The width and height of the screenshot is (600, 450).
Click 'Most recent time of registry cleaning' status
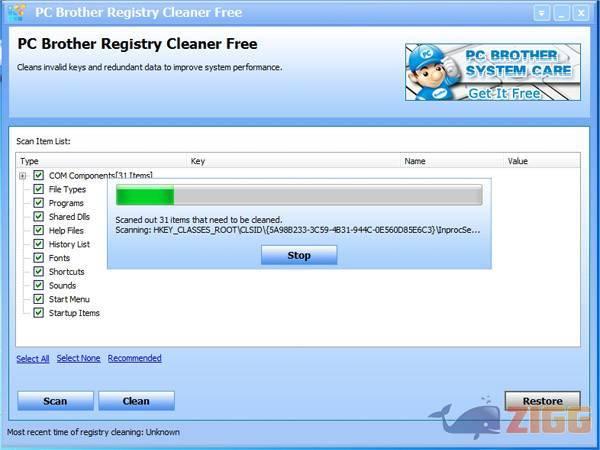[x=93, y=432]
